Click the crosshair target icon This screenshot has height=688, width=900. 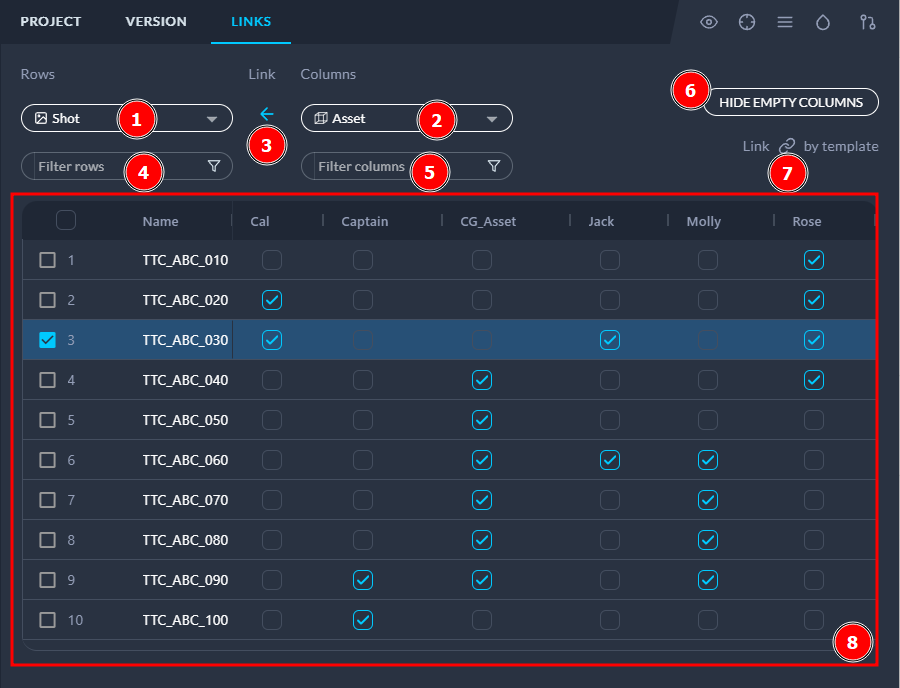(x=747, y=22)
